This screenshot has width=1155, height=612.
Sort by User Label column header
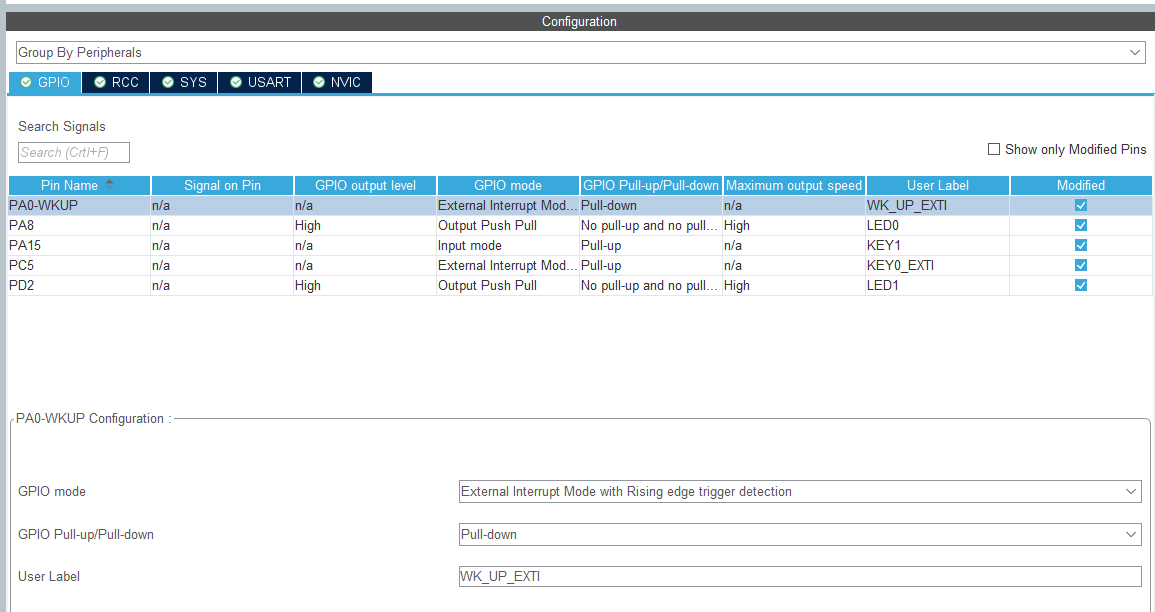[937, 185]
